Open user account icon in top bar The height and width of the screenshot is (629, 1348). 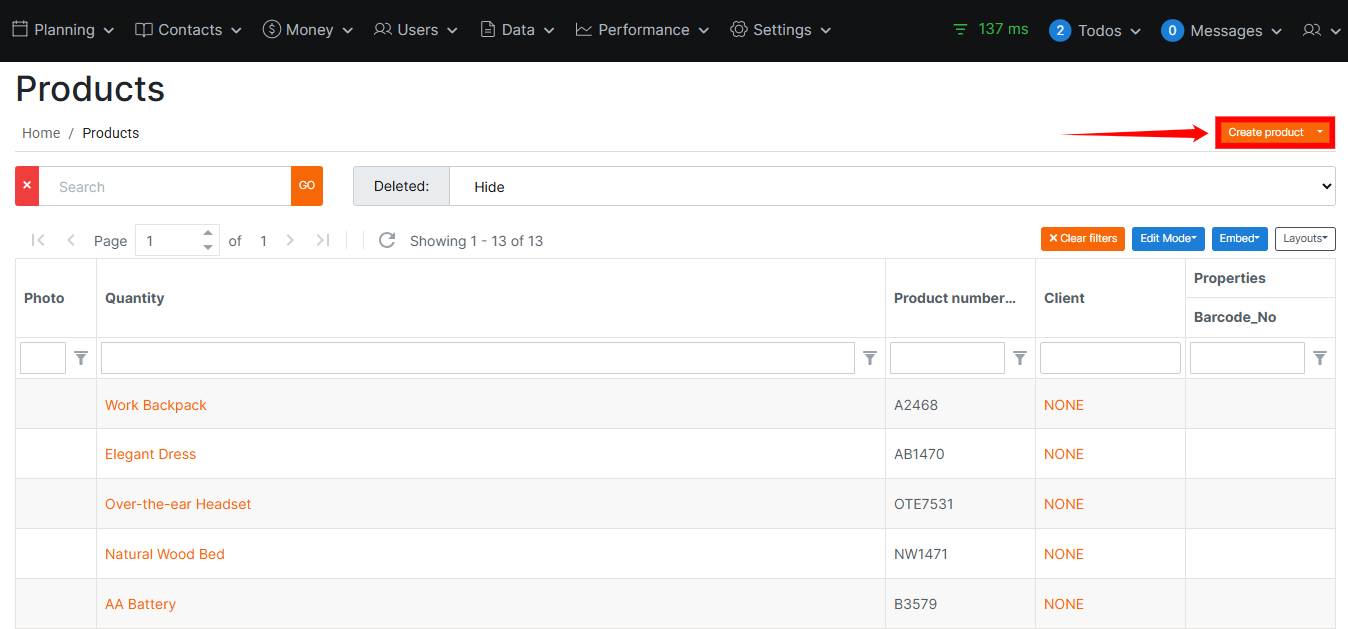tap(1320, 31)
